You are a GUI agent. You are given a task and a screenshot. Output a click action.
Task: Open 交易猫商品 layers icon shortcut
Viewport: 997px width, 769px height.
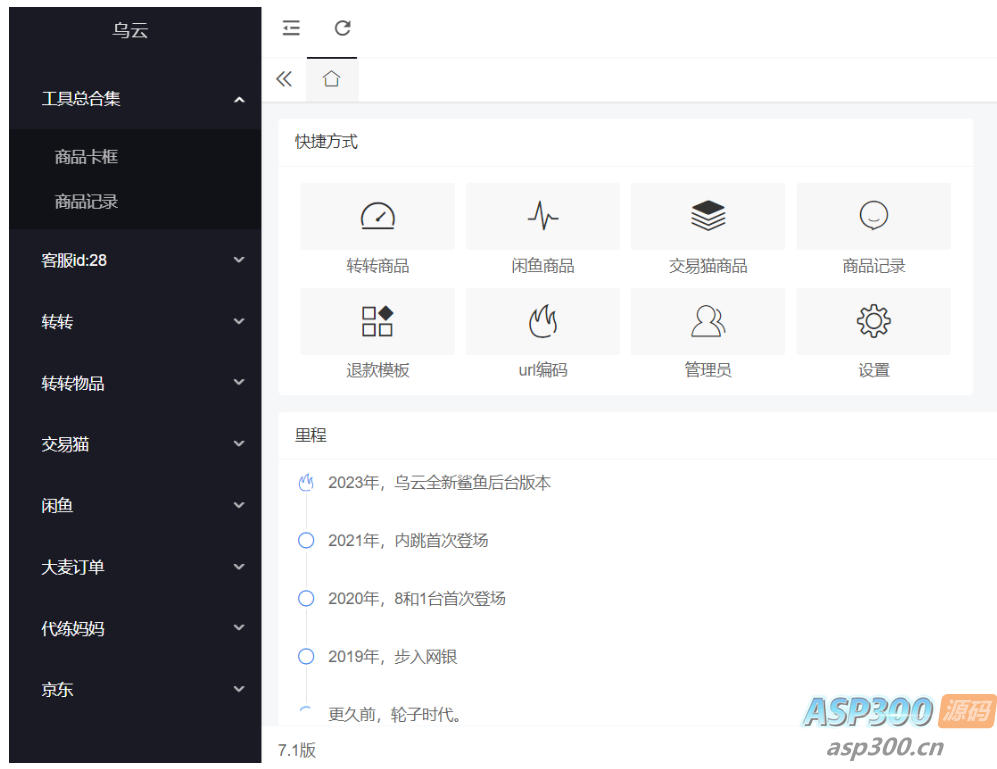click(708, 216)
